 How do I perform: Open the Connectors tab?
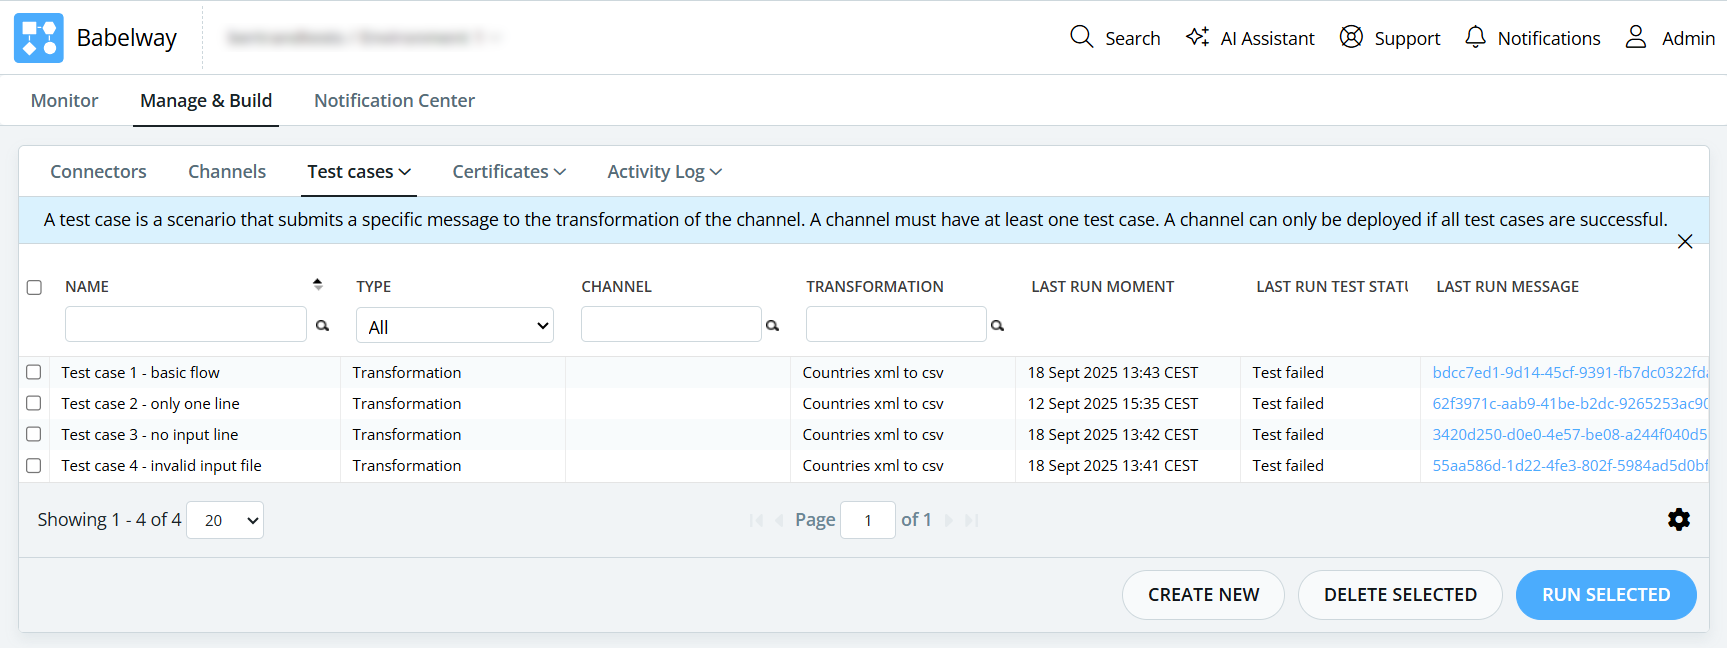pyautogui.click(x=98, y=172)
